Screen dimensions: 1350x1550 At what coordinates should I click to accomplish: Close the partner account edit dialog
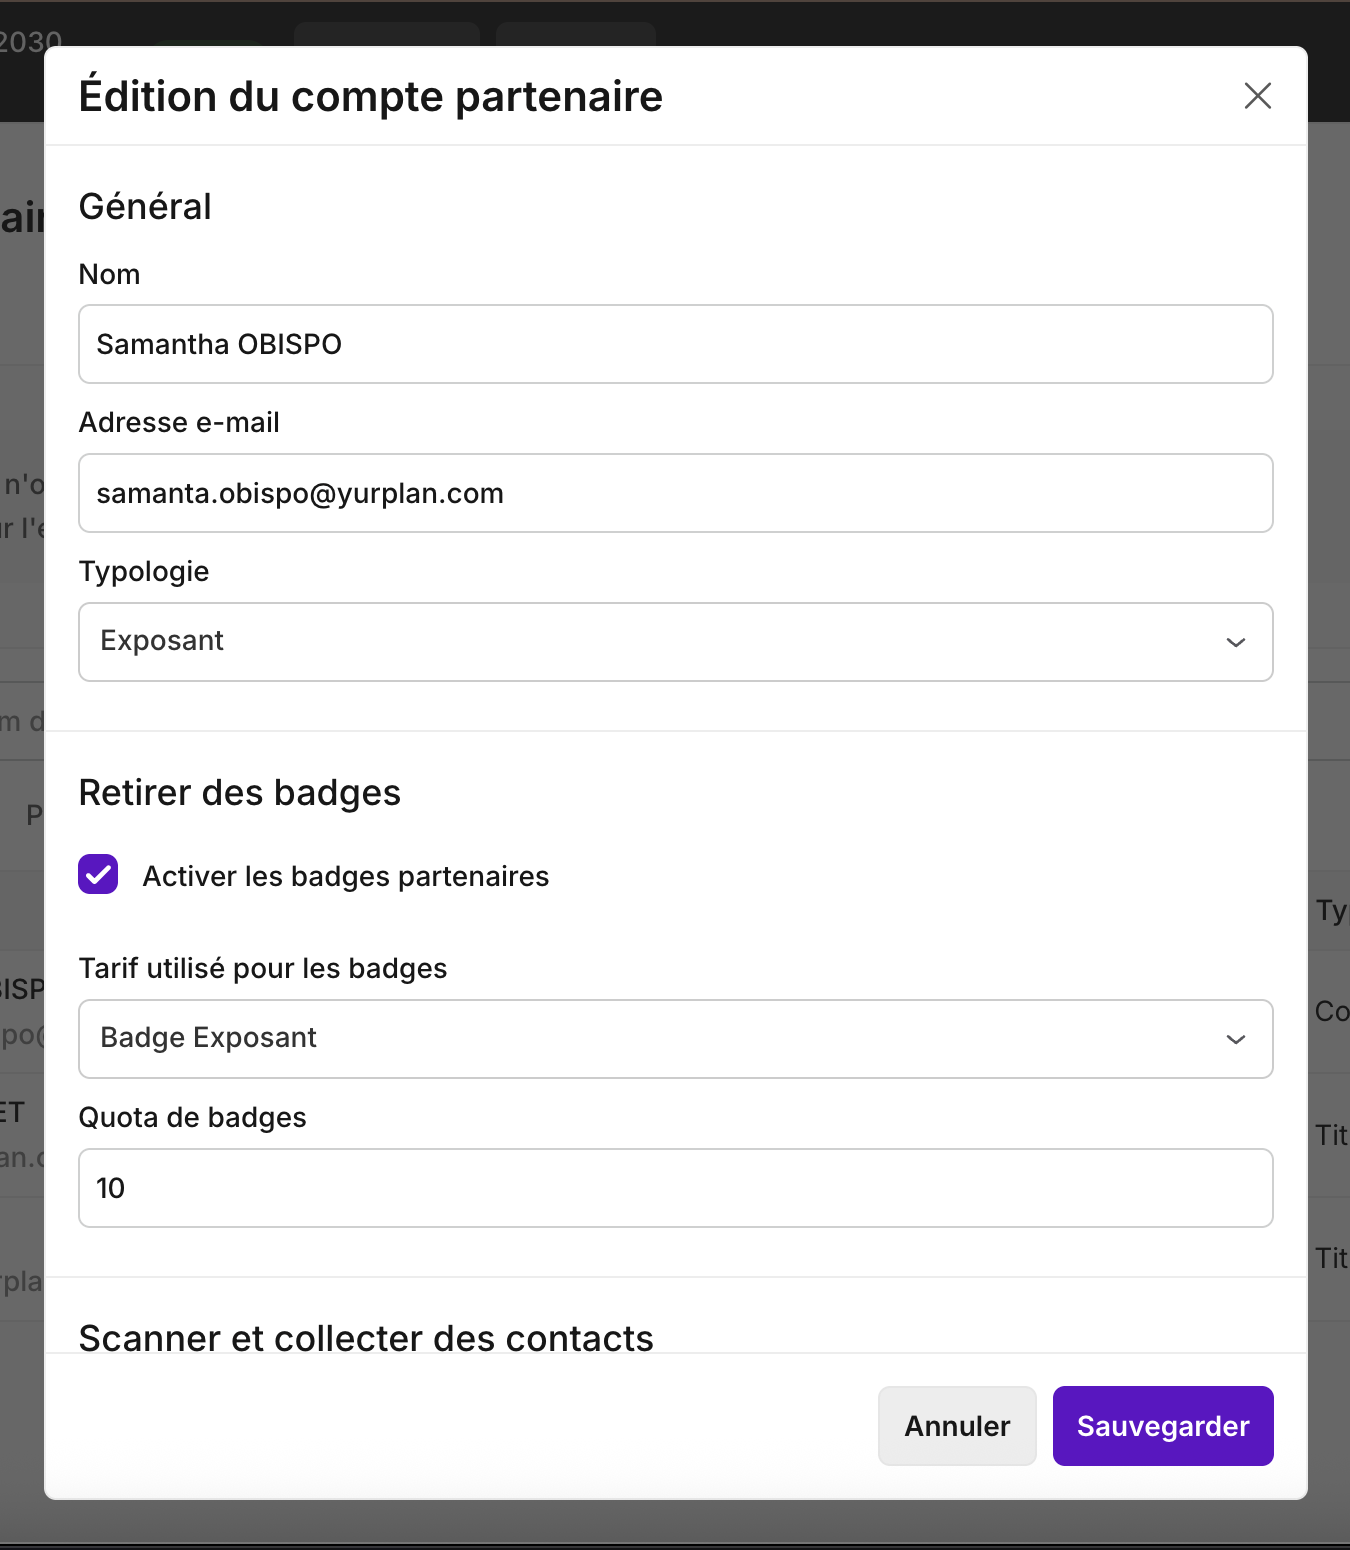1257,96
